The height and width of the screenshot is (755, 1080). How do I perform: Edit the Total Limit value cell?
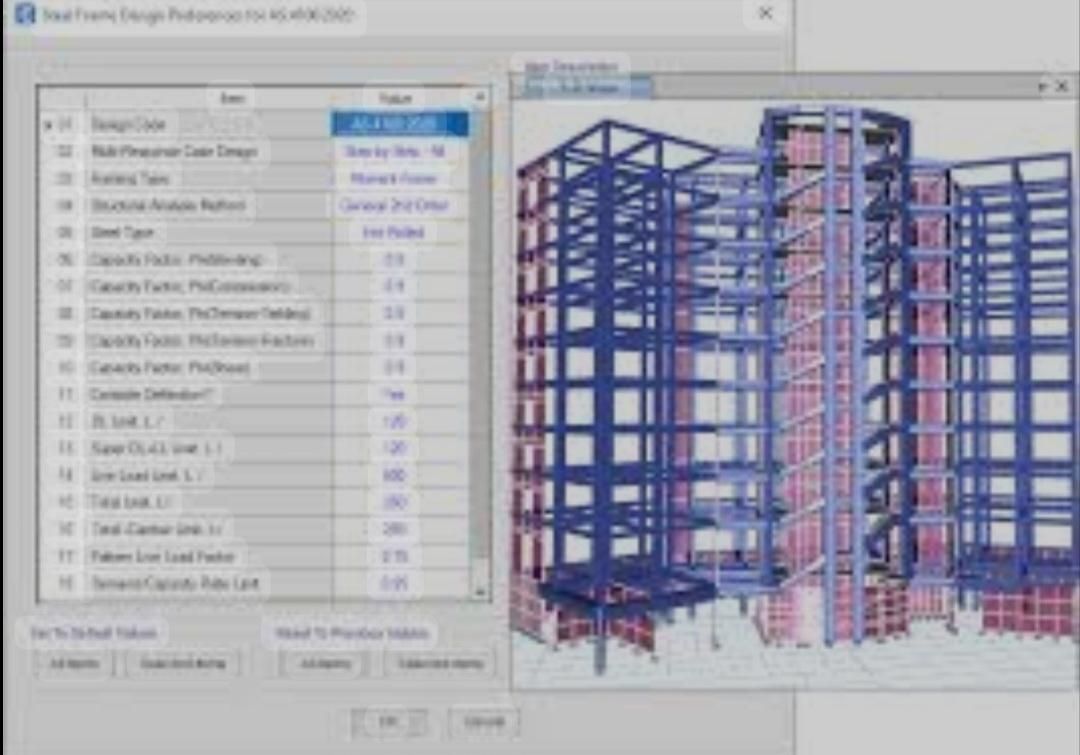click(x=400, y=502)
